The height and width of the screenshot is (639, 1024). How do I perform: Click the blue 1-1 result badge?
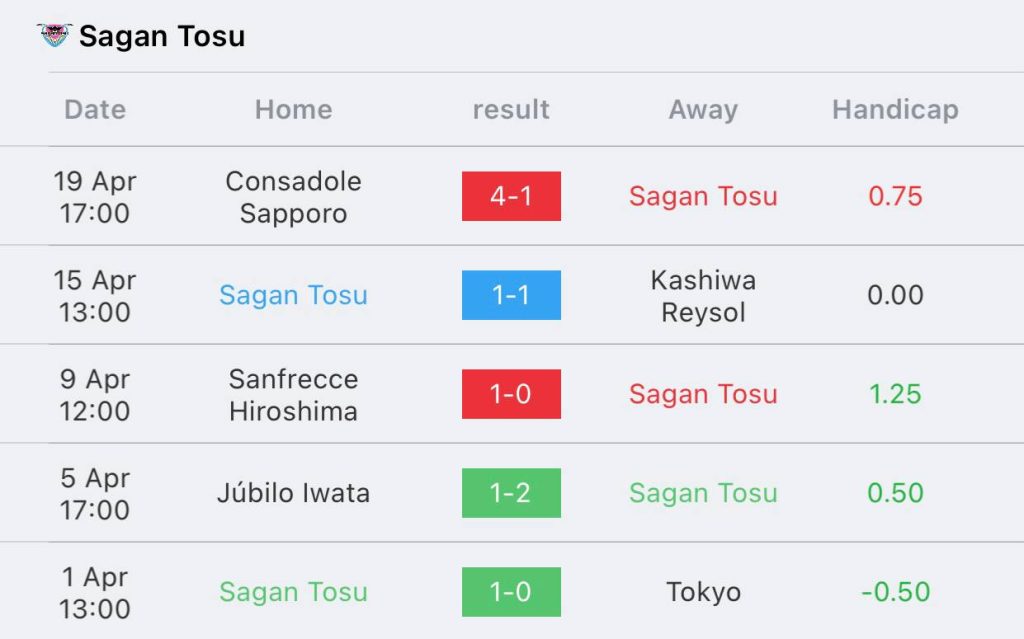[x=511, y=295]
